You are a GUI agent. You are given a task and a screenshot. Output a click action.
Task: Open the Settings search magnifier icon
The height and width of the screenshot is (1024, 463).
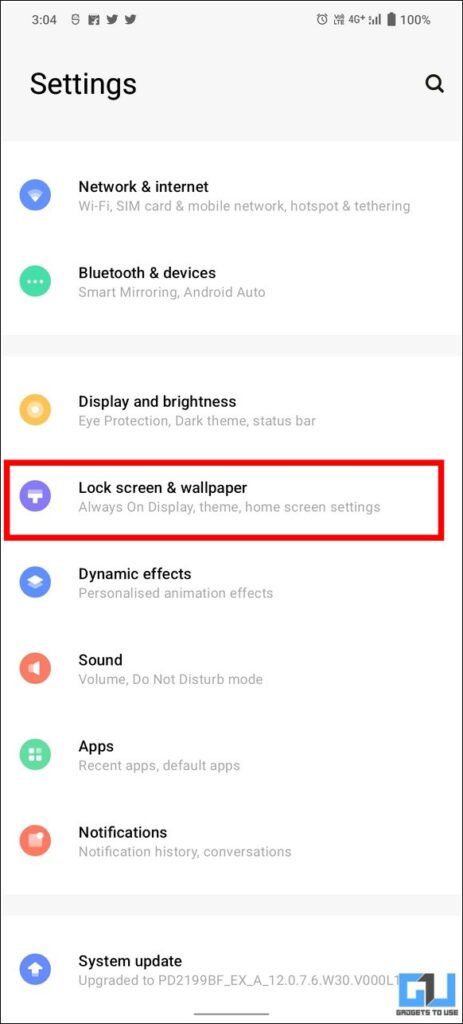click(x=434, y=84)
